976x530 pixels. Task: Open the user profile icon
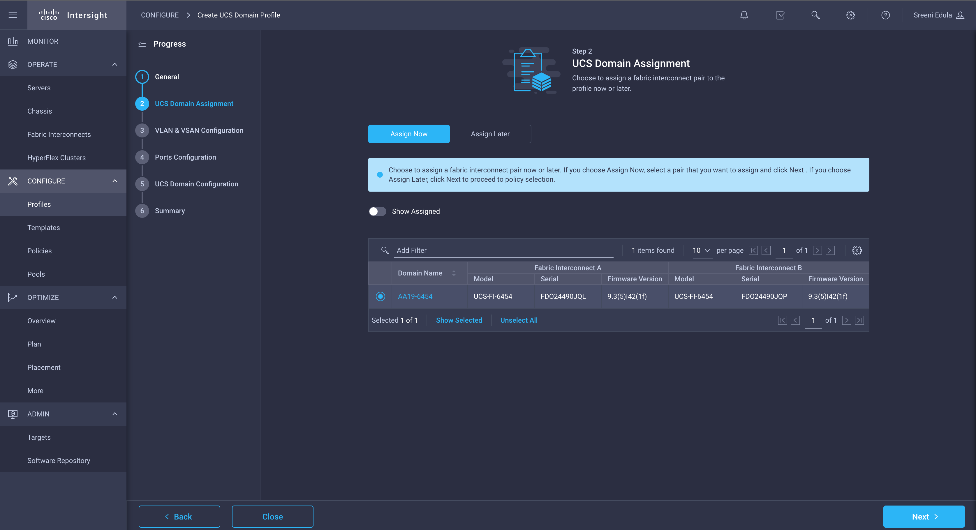960,15
